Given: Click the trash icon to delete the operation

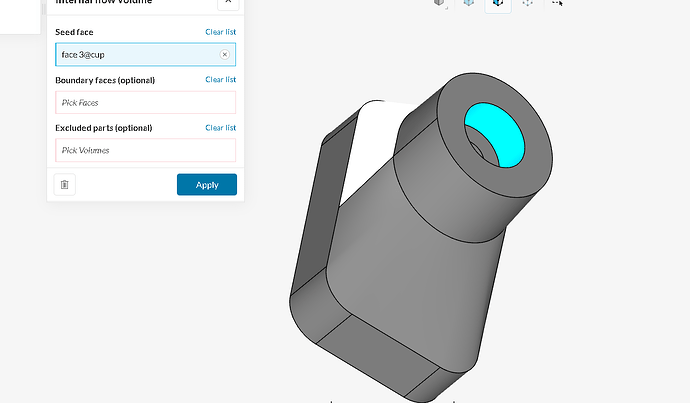Looking at the screenshot, I should pyautogui.click(x=65, y=184).
